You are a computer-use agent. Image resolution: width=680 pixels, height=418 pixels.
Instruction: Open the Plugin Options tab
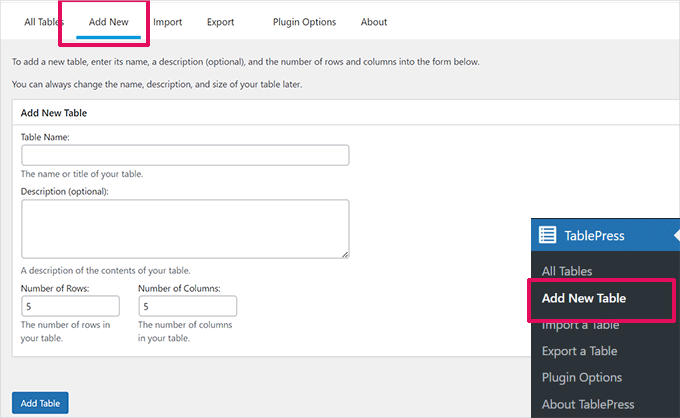click(304, 22)
